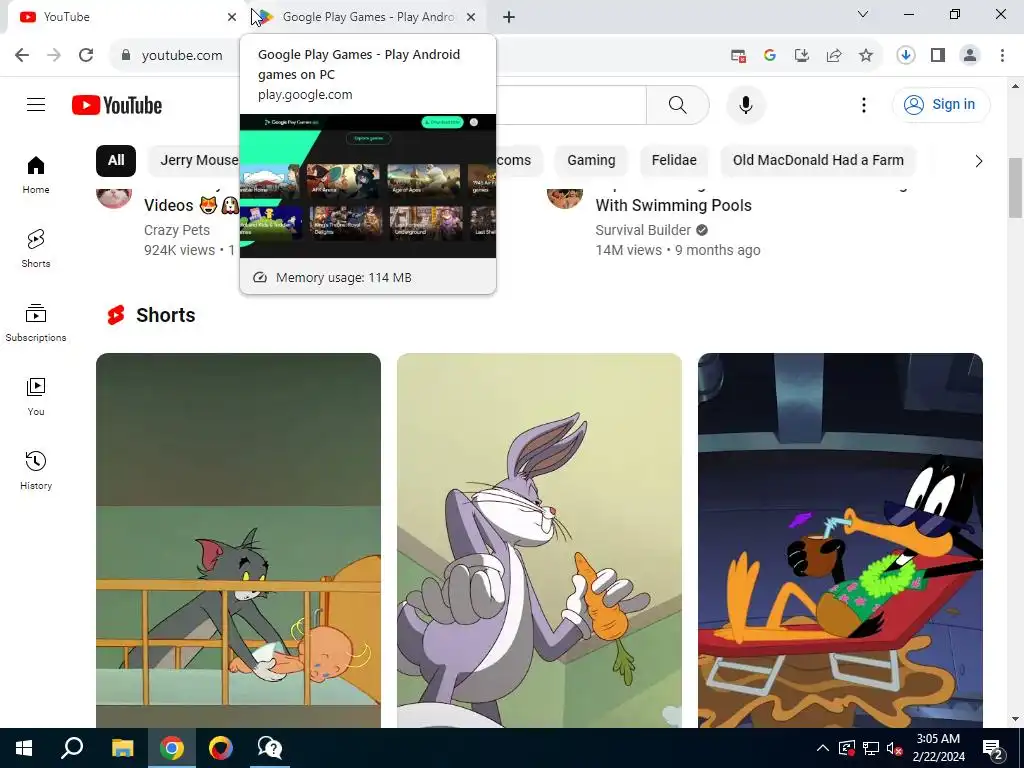Image resolution: width=1024 pixels, height=768 pixels.
Task: Open the Survival Builder channel link
Action: 643,230
